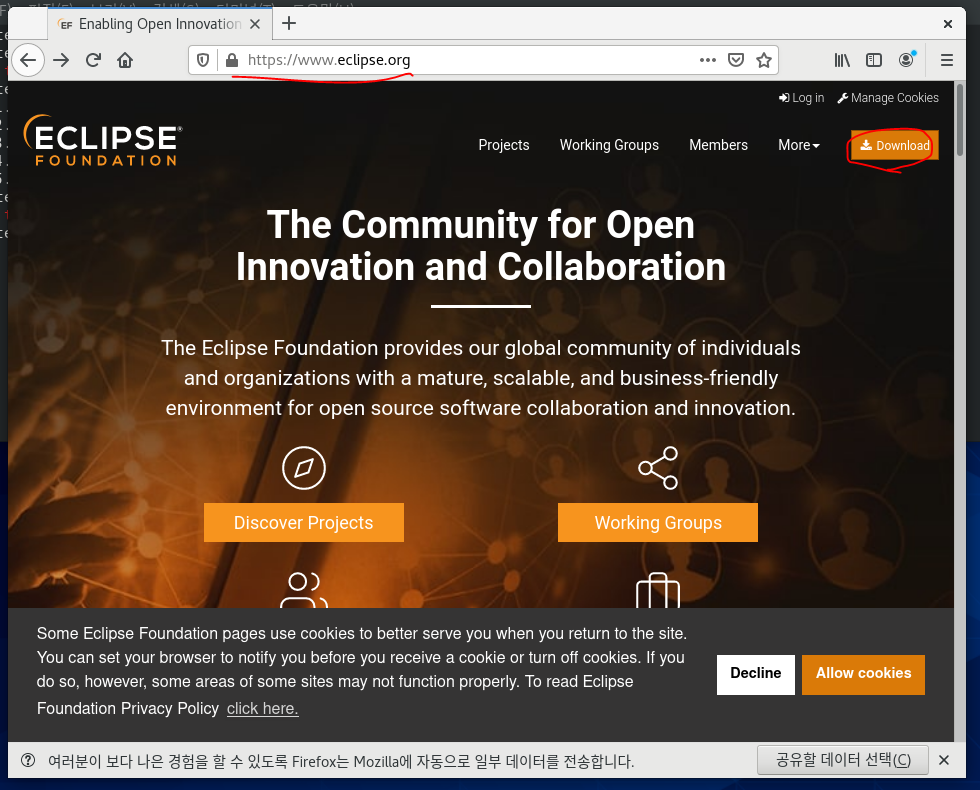The image size is (980, 790).
Task: Open the Working Groups nav item
Action: coord(609,145)
